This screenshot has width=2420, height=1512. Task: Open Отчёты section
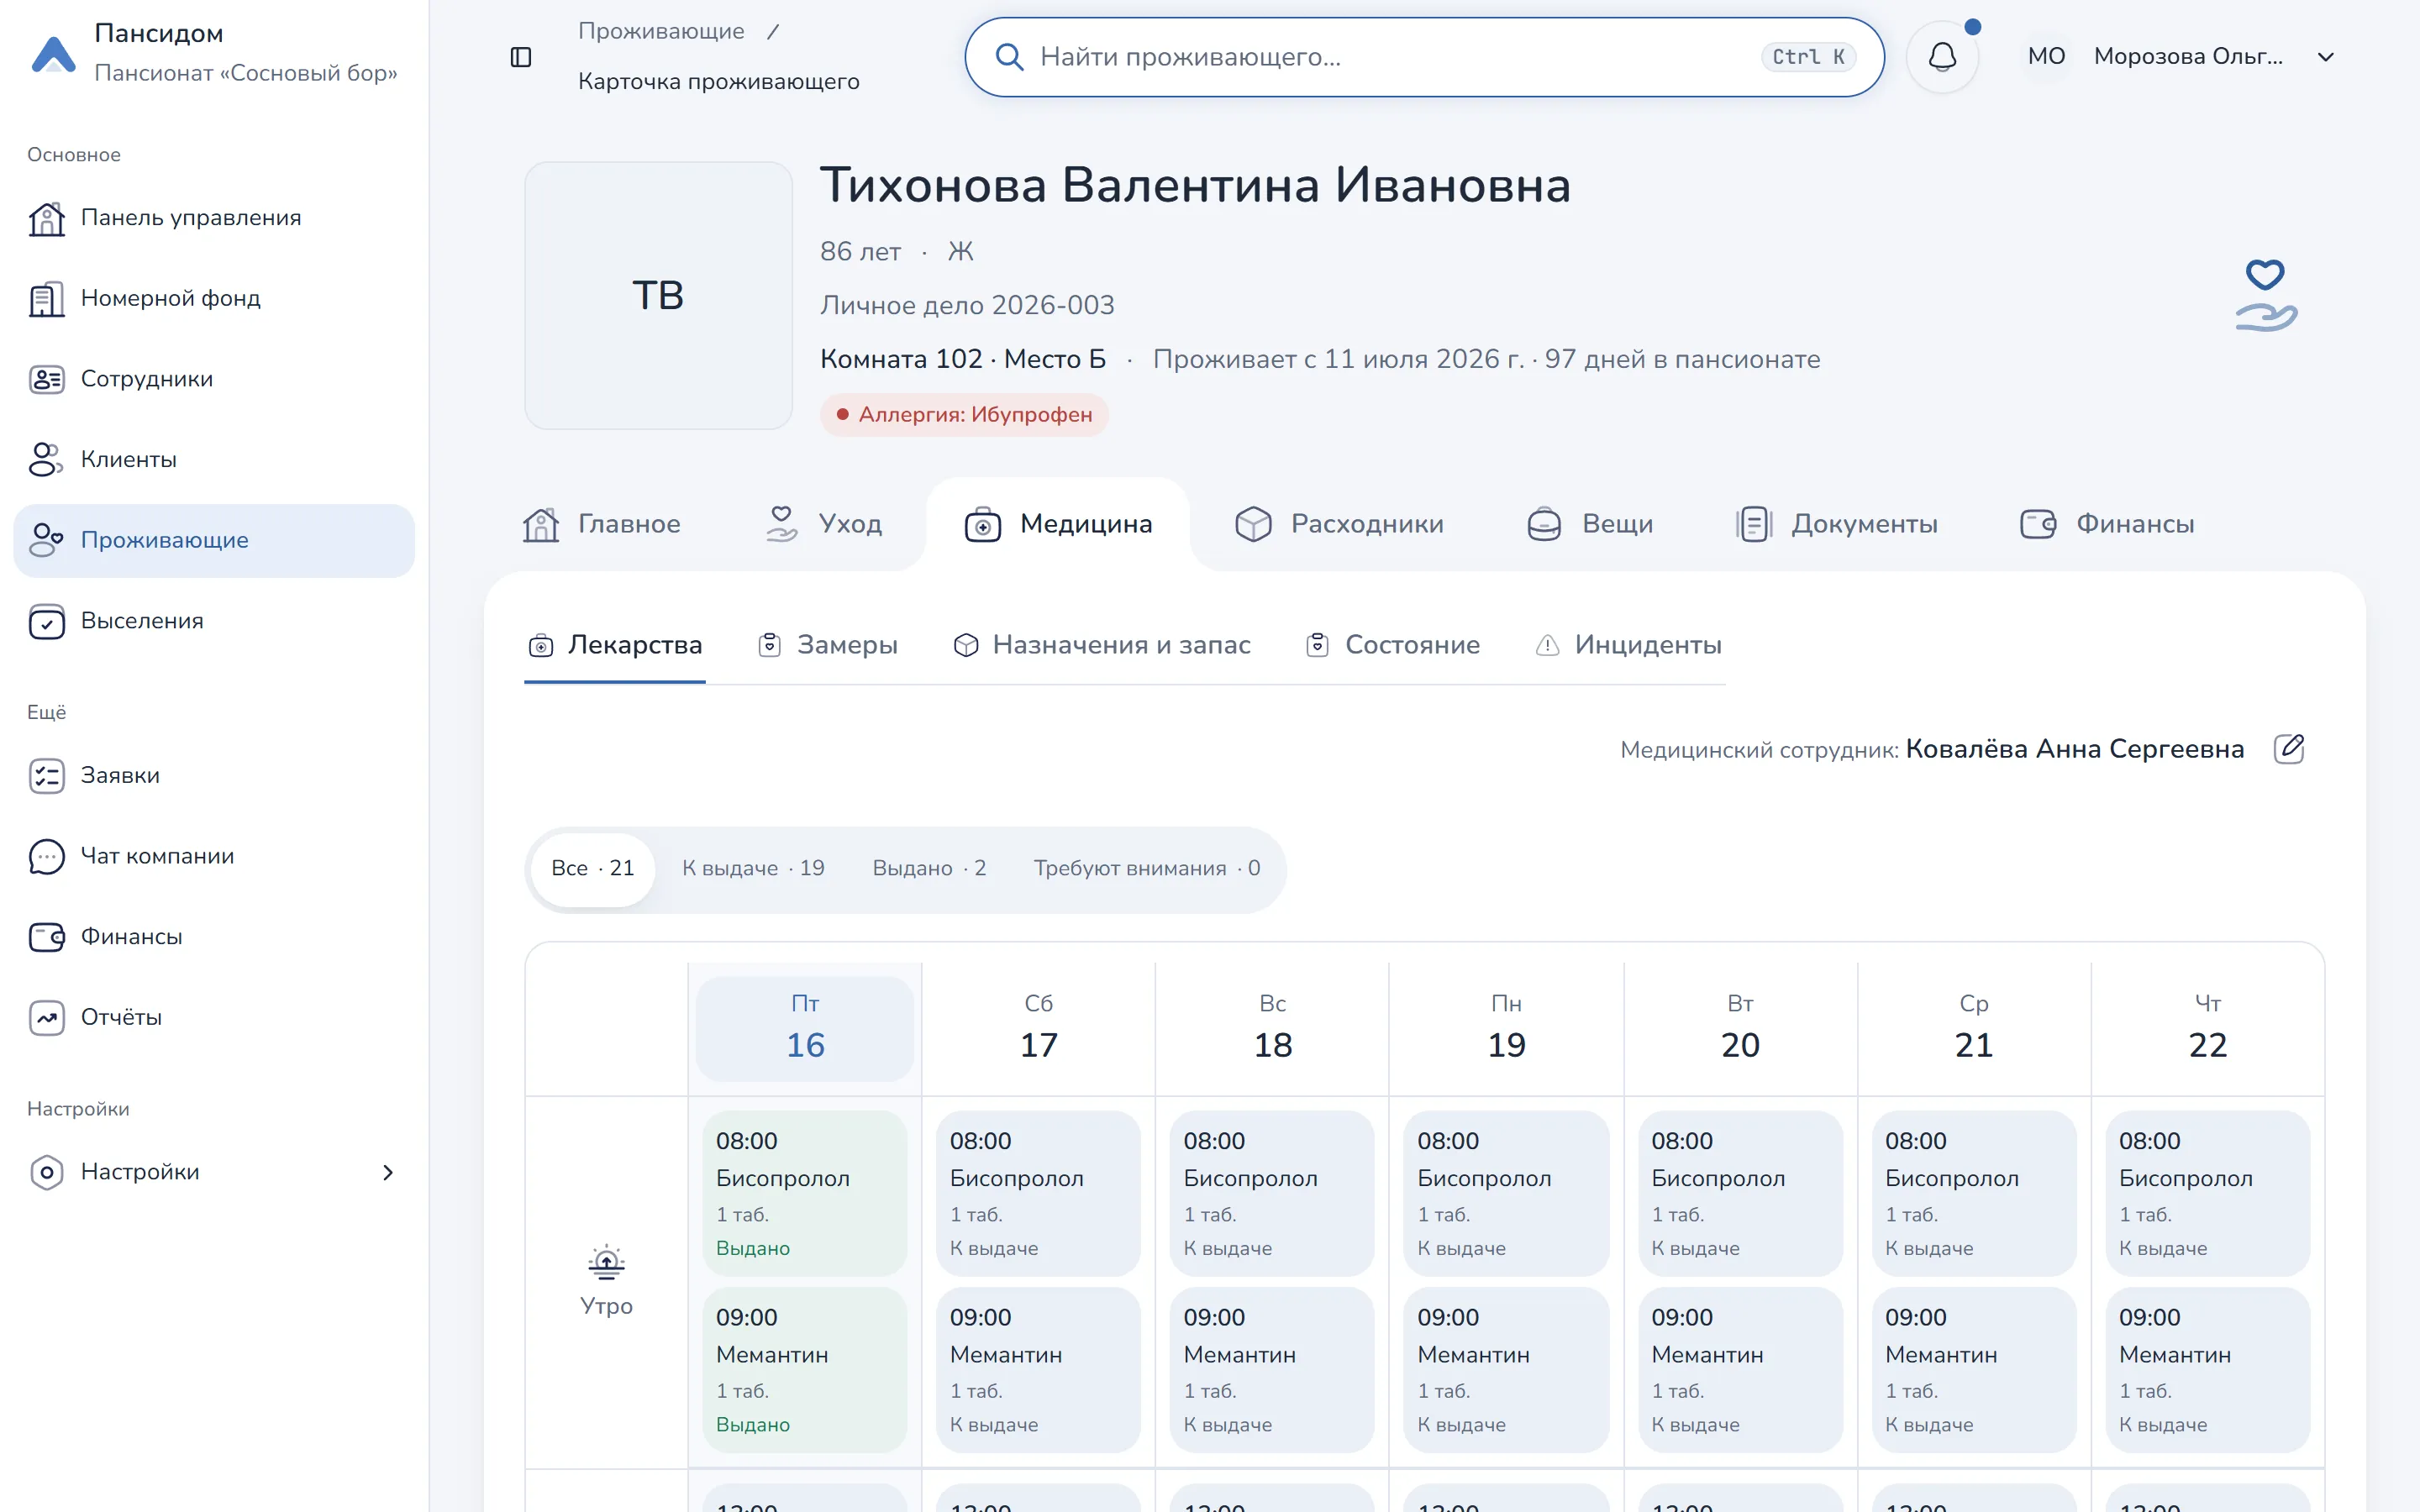214,1018
